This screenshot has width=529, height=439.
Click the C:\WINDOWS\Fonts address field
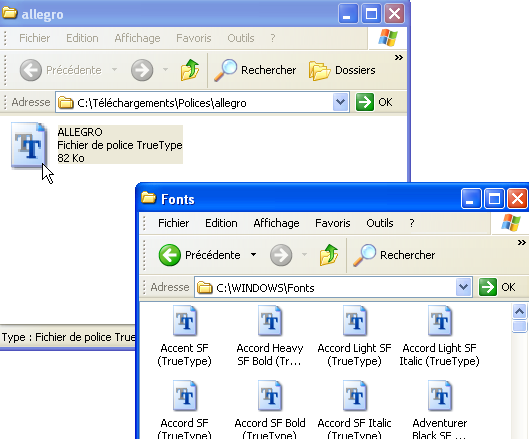pyautogui.click(x=333, y=287)
